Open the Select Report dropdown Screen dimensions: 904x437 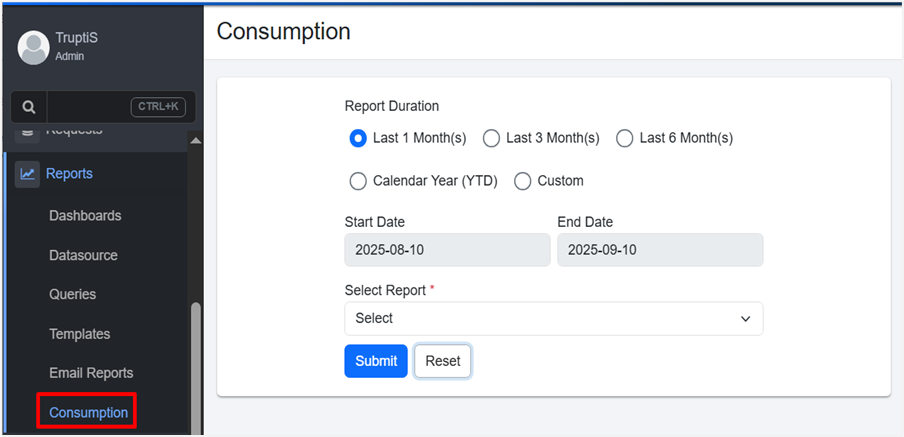(553, 318)
